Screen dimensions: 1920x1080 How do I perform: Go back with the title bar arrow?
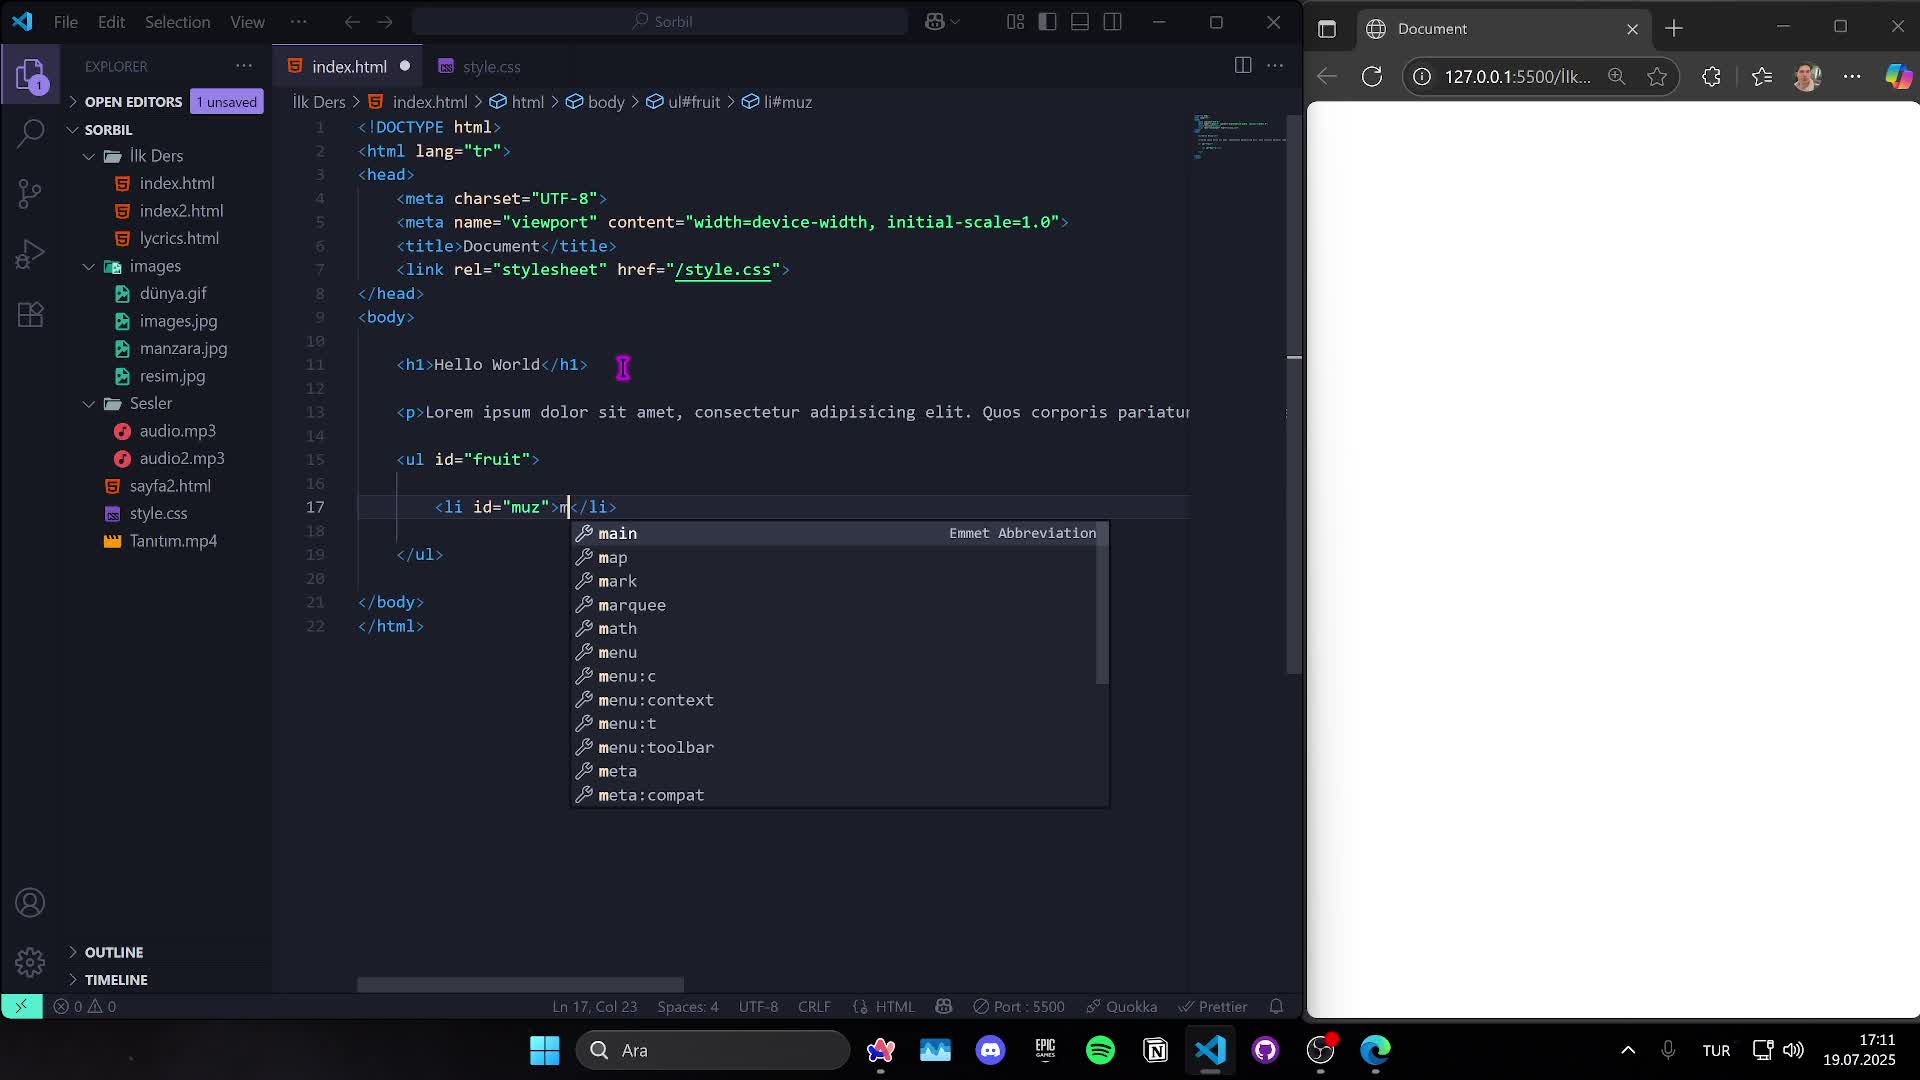tap(352, 22)
